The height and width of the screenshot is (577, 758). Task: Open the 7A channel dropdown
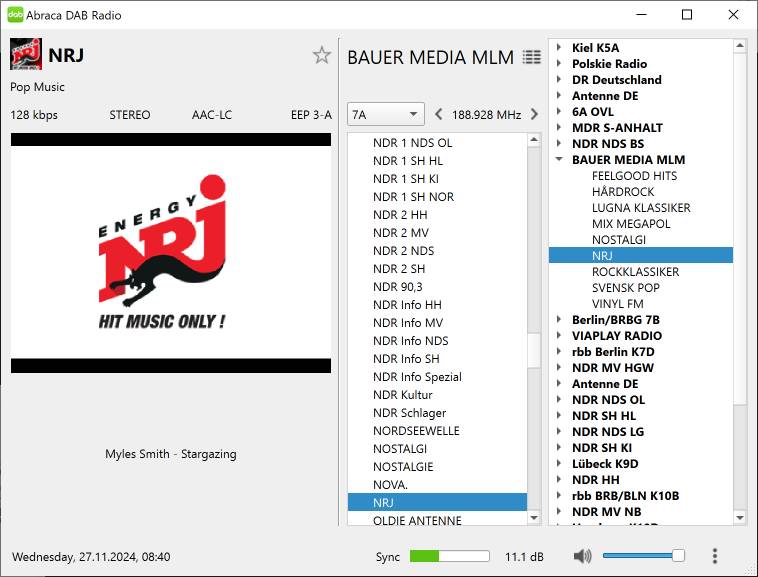[x=385, y=114]
